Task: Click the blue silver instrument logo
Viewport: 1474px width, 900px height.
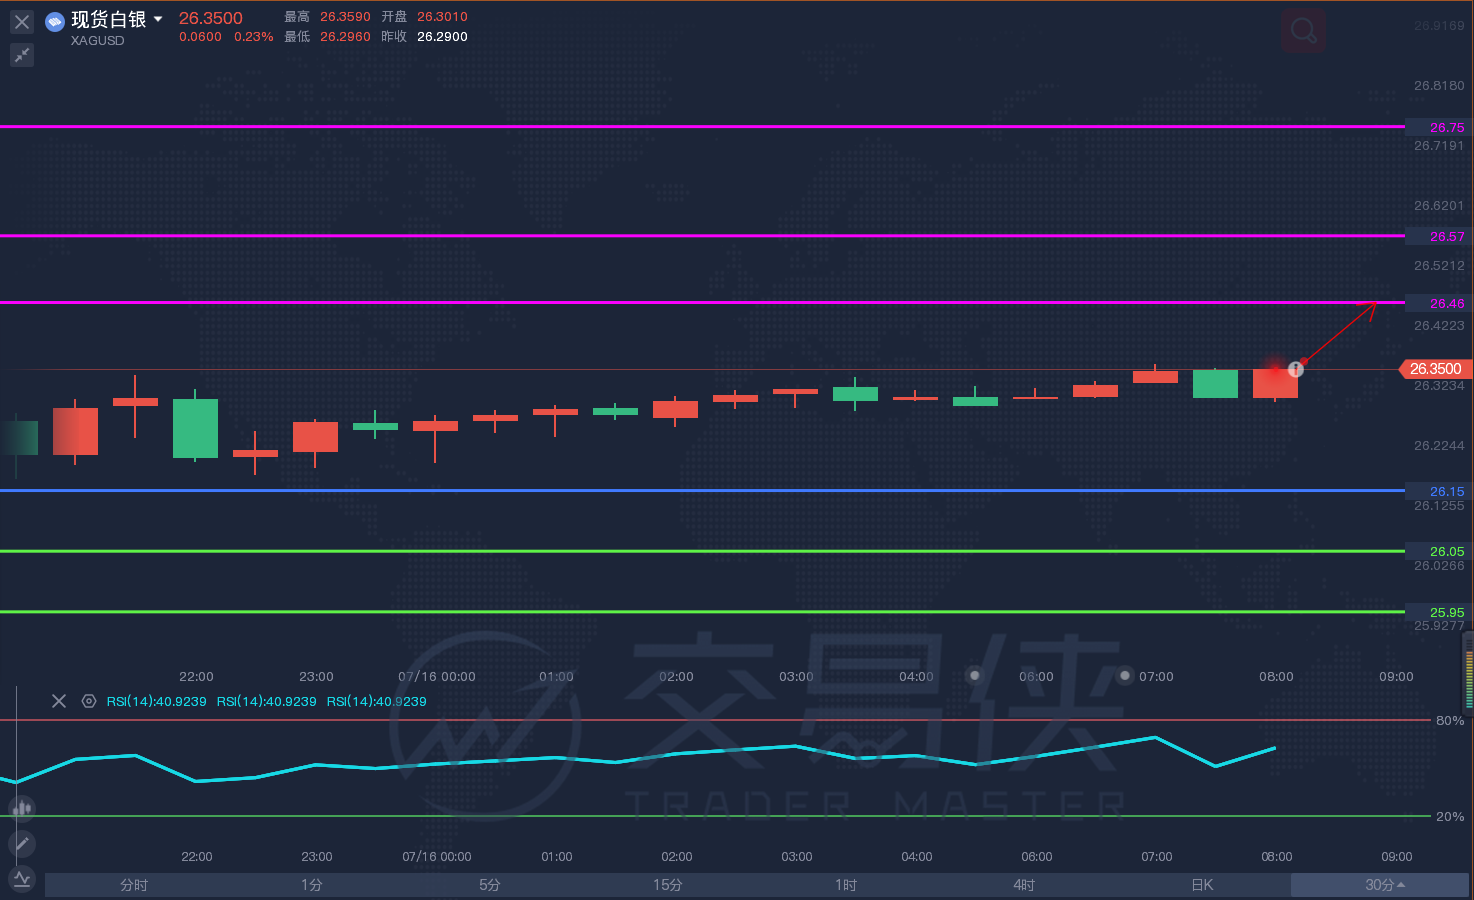Action: click(x=55, y=21)
